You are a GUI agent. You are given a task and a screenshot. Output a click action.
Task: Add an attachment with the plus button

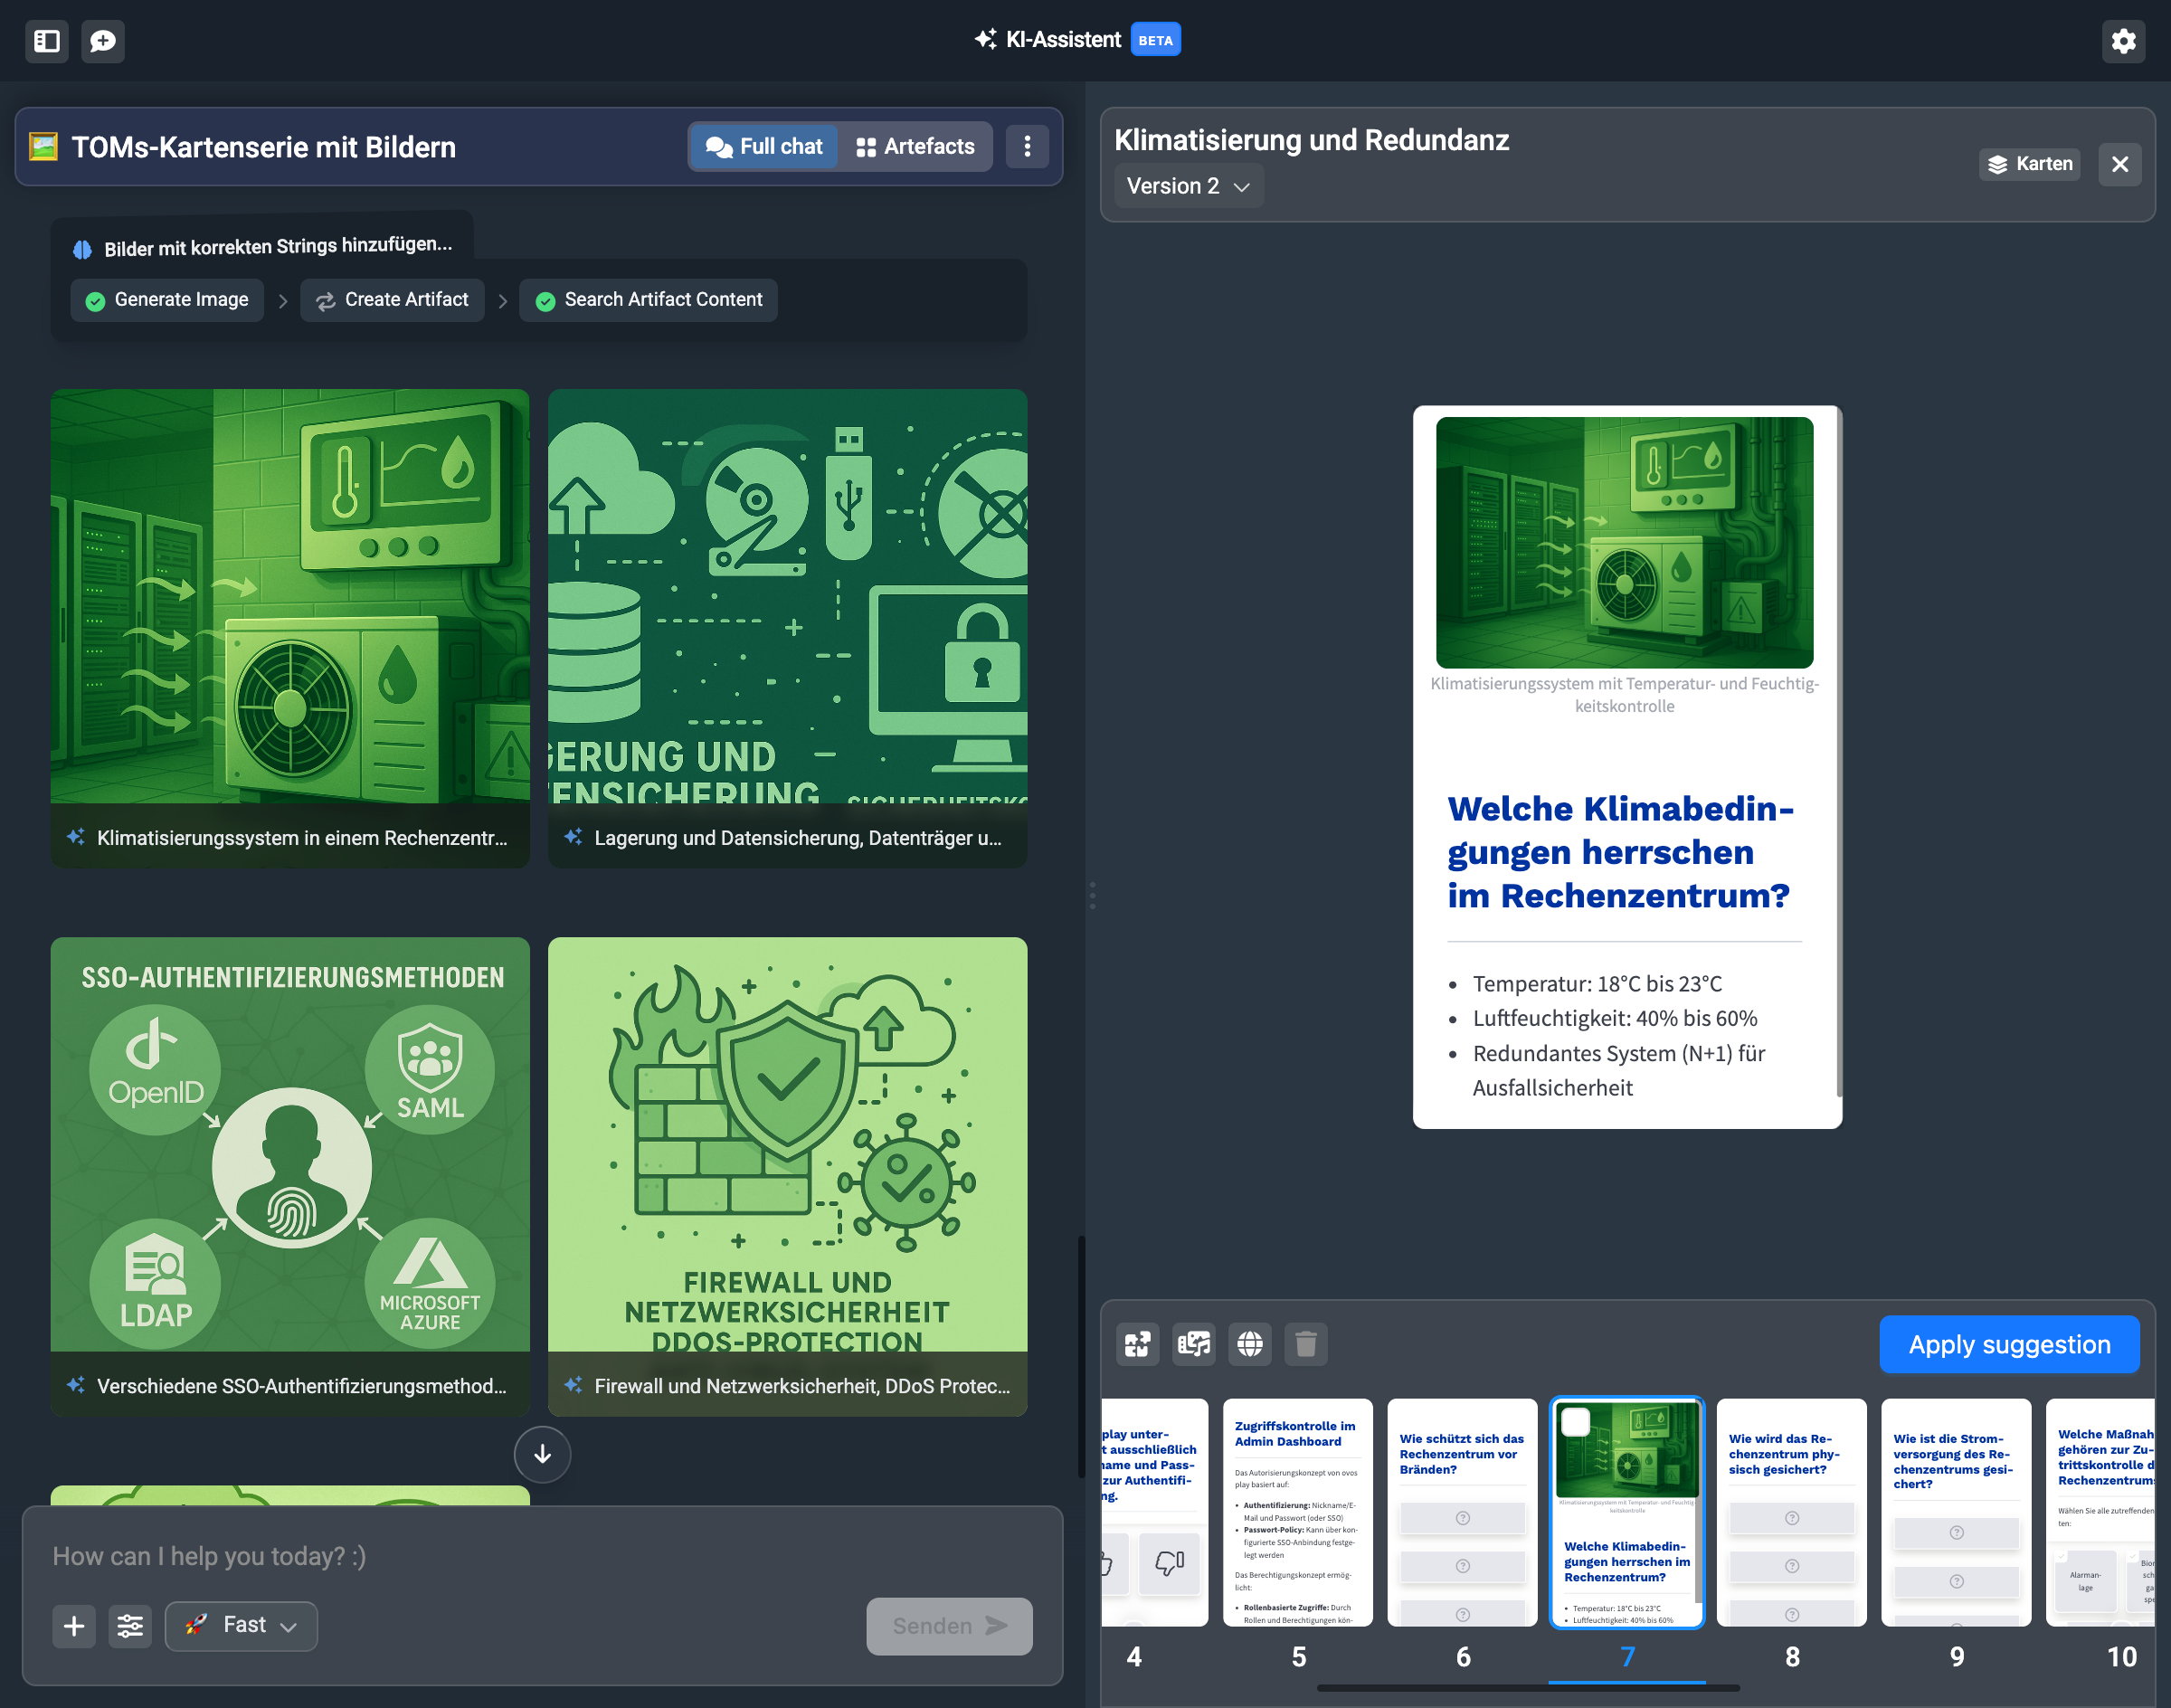pyautogui.click(x=74, y=1626)
